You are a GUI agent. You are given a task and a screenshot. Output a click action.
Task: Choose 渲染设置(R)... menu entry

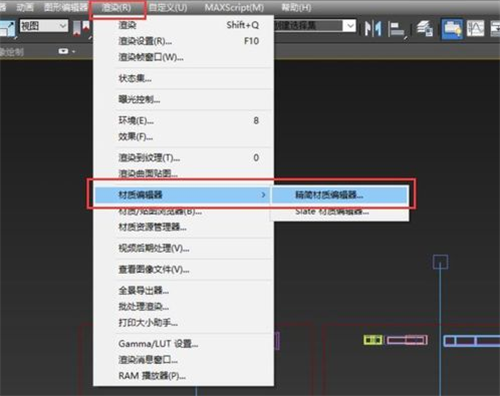point(184,41)
